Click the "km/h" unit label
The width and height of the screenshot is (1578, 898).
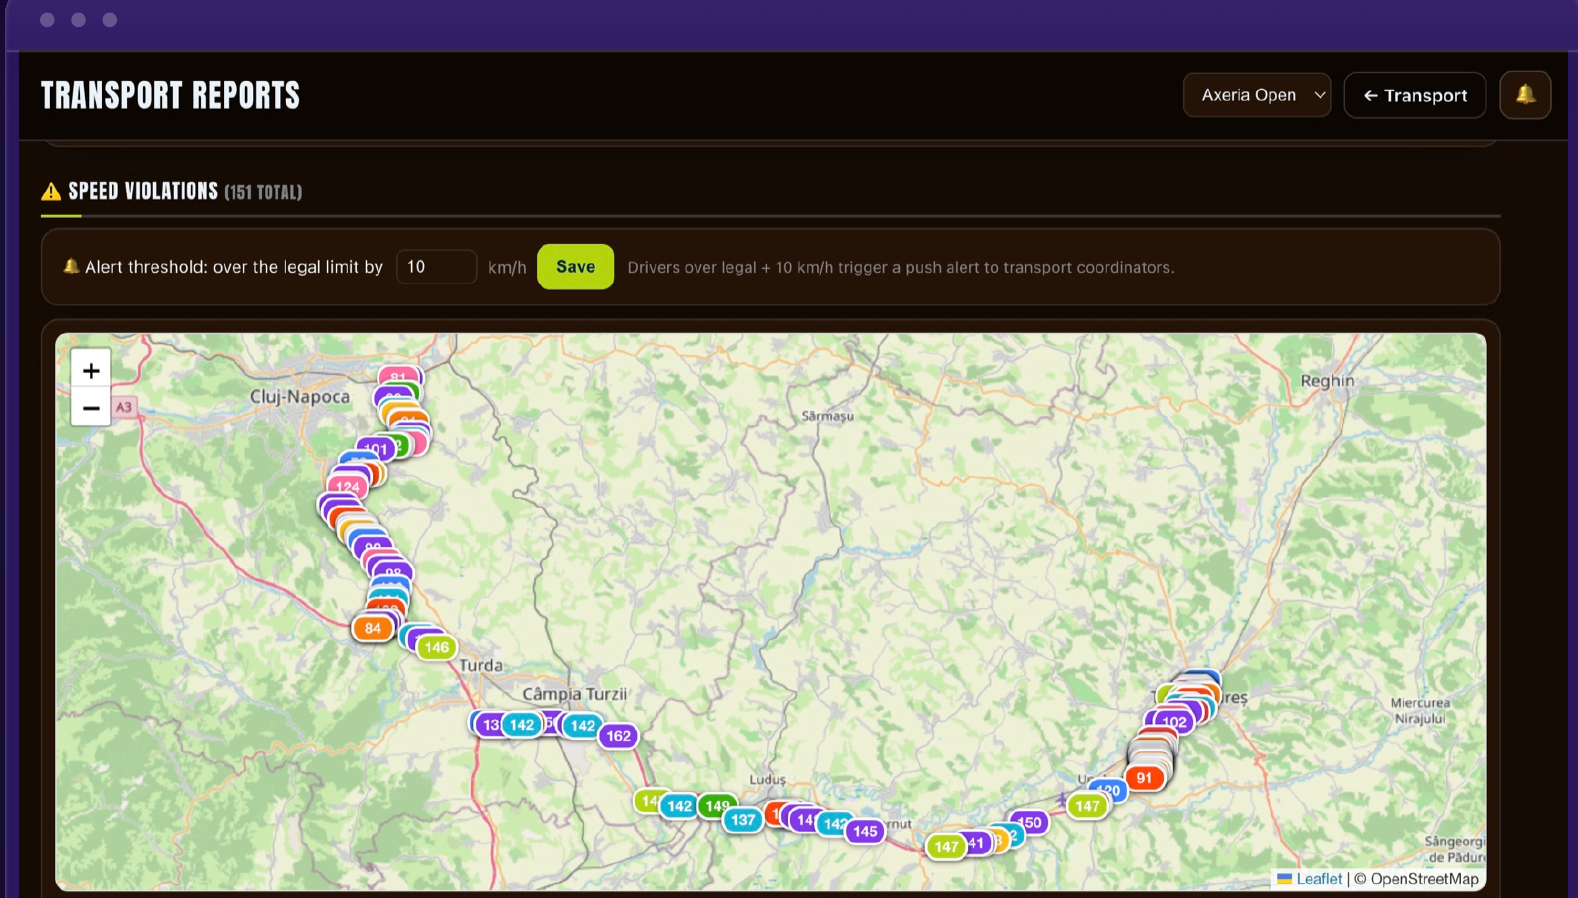pos(507,267)
